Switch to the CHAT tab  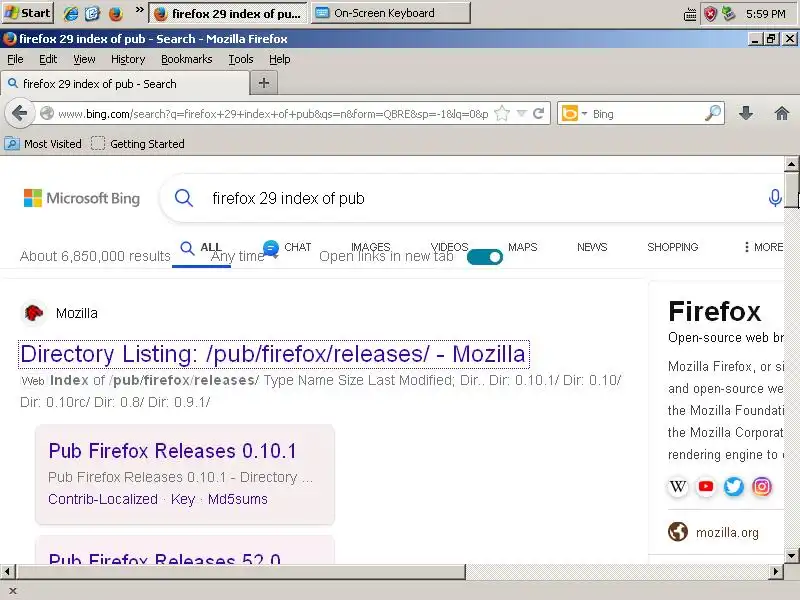click(x=287, y=247)
